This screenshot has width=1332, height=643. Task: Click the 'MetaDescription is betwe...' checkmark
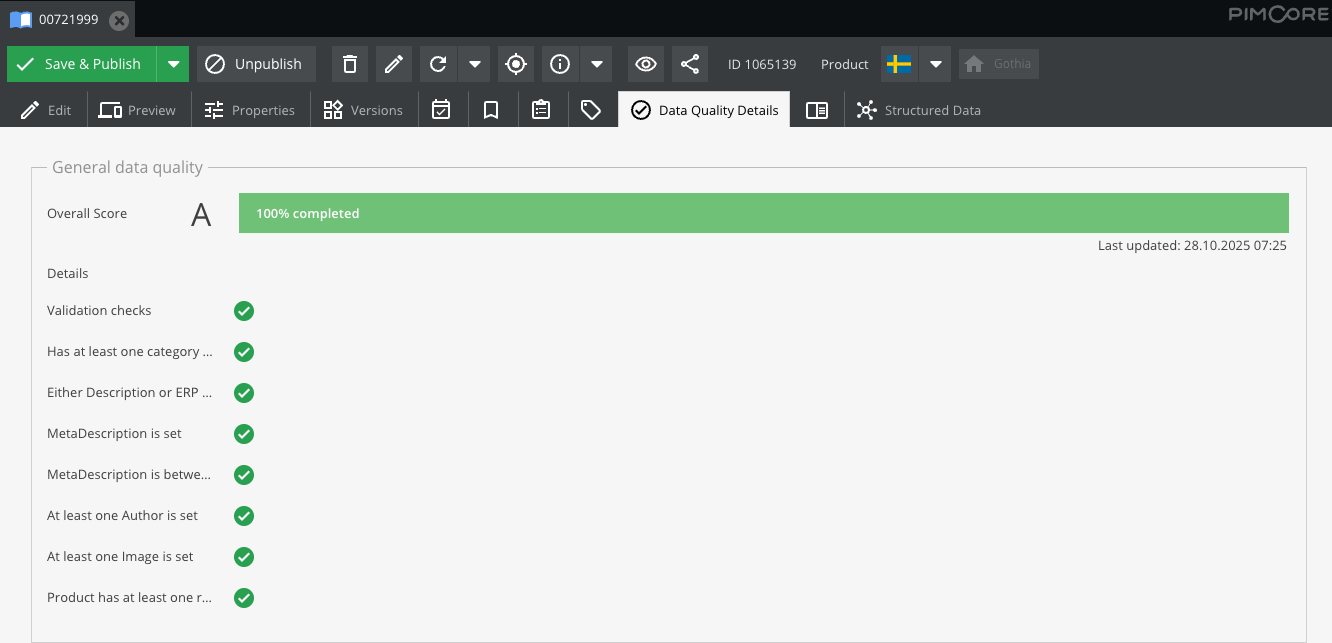[244, 475]
